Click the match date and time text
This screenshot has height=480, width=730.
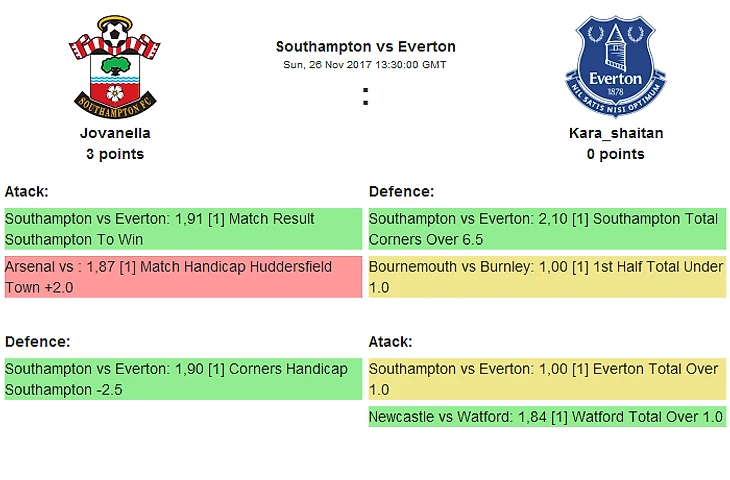365,64
